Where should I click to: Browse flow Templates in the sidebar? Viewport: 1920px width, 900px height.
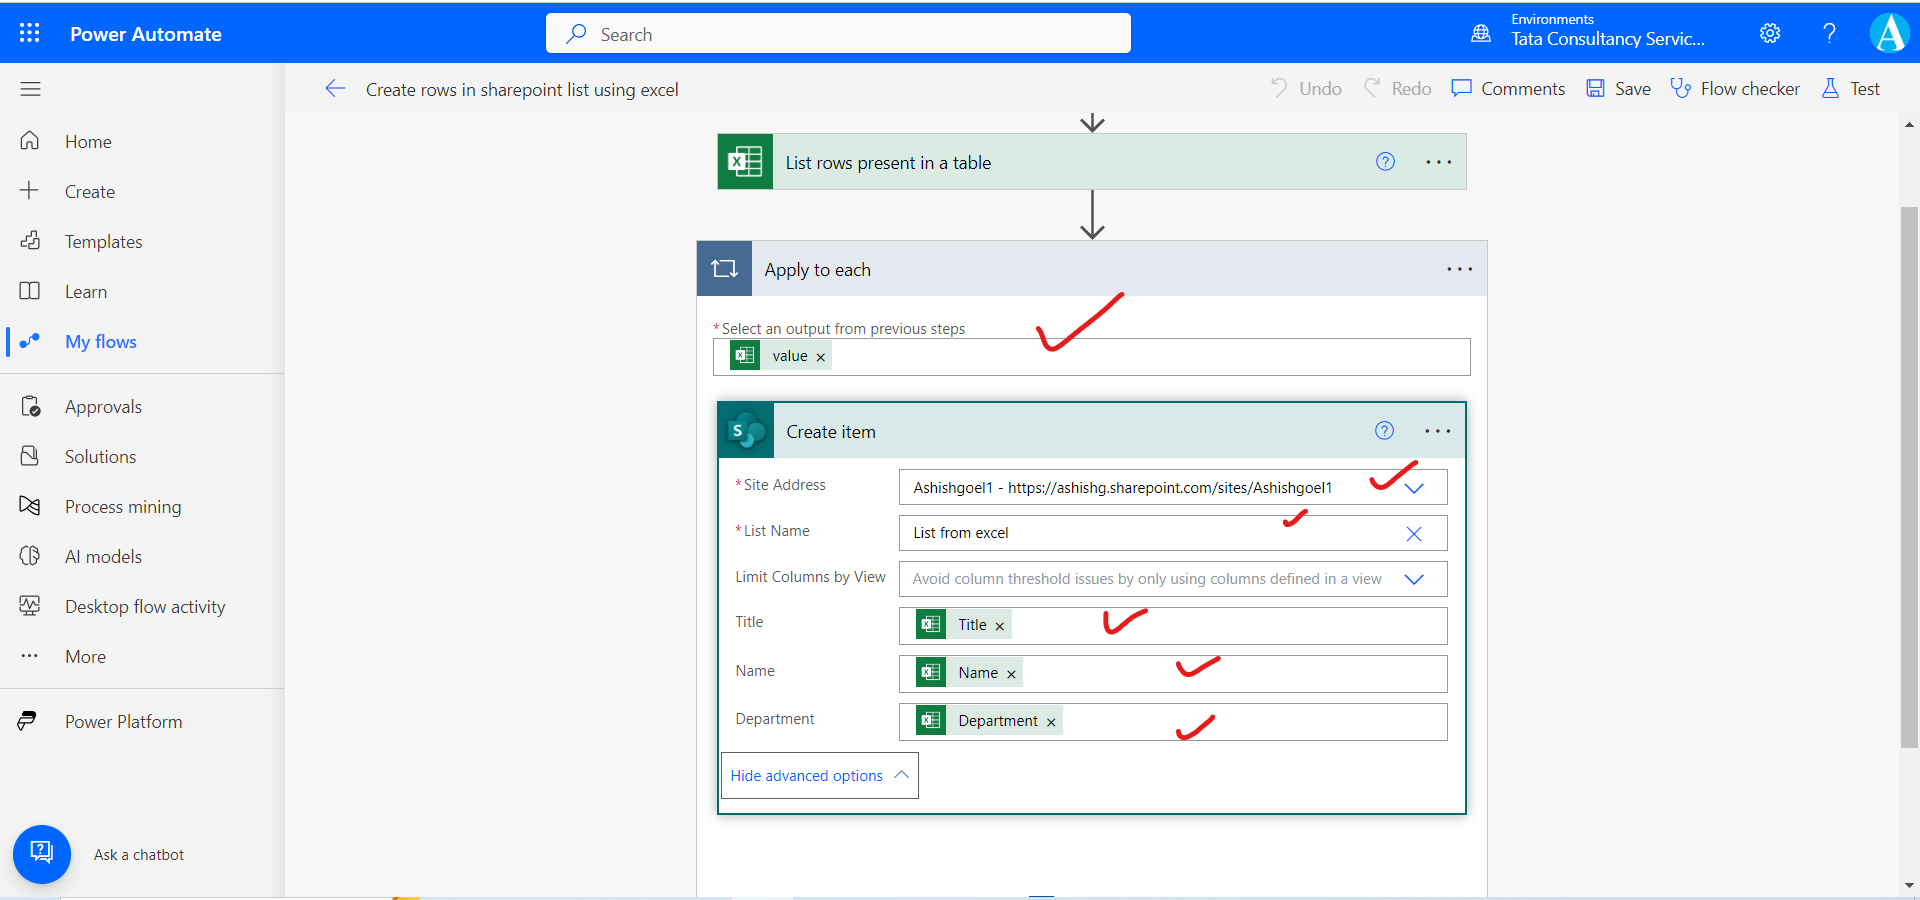point(103,241)
